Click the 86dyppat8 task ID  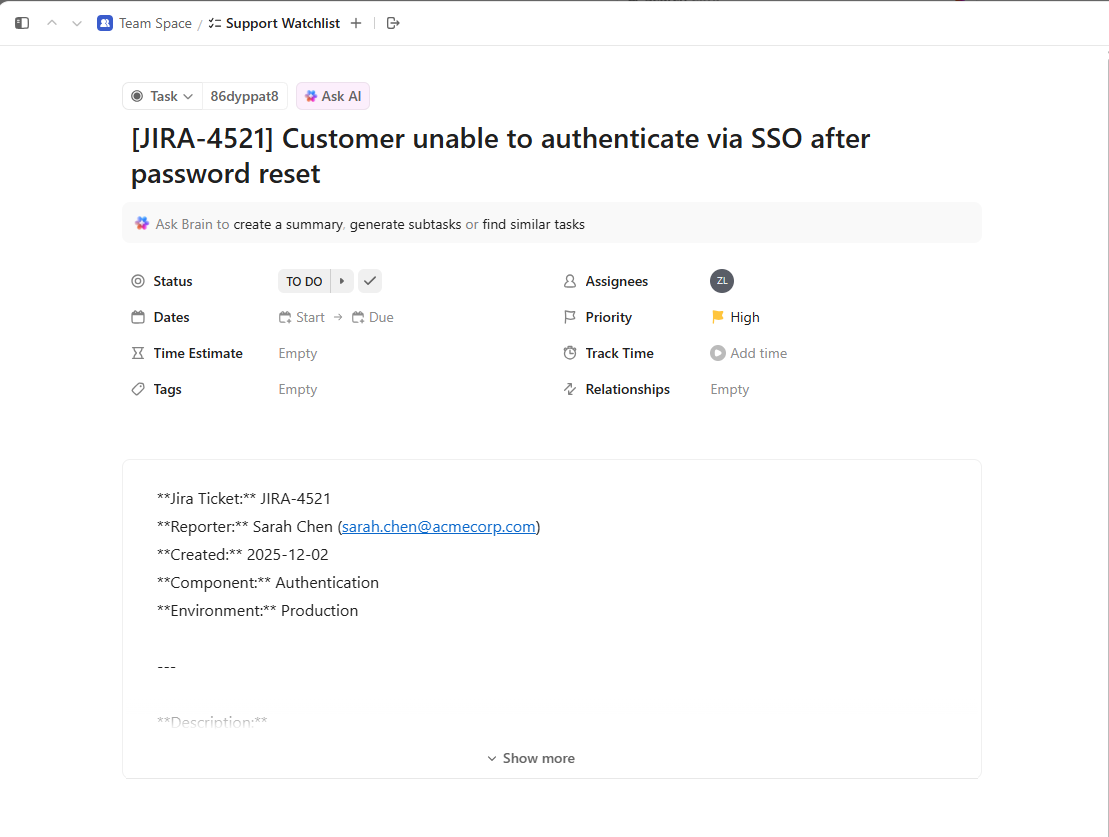[x=245, y=96]
